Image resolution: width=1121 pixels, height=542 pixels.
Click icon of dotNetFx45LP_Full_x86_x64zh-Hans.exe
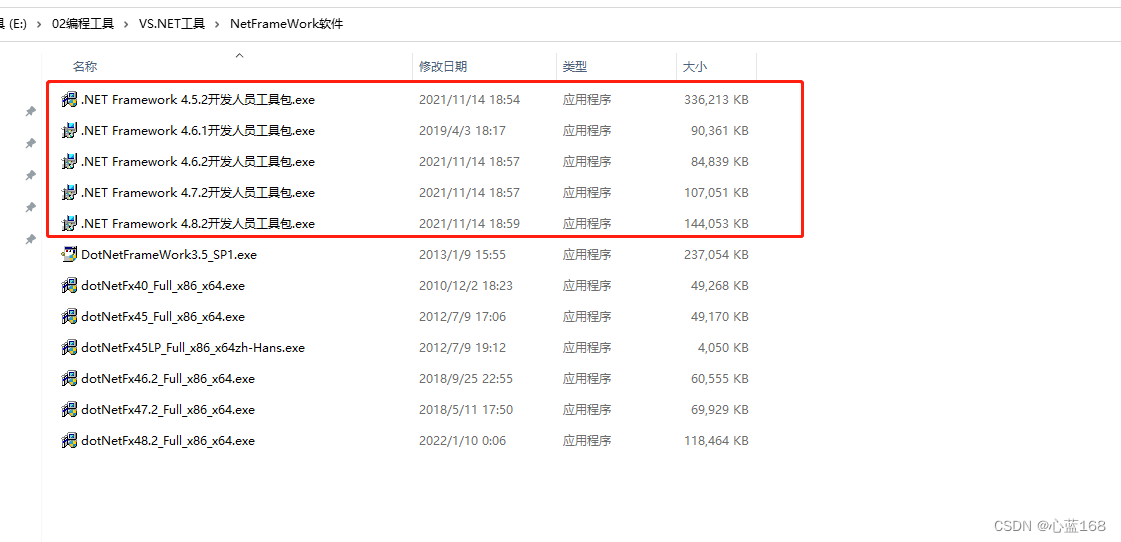[x=69, y=348]
